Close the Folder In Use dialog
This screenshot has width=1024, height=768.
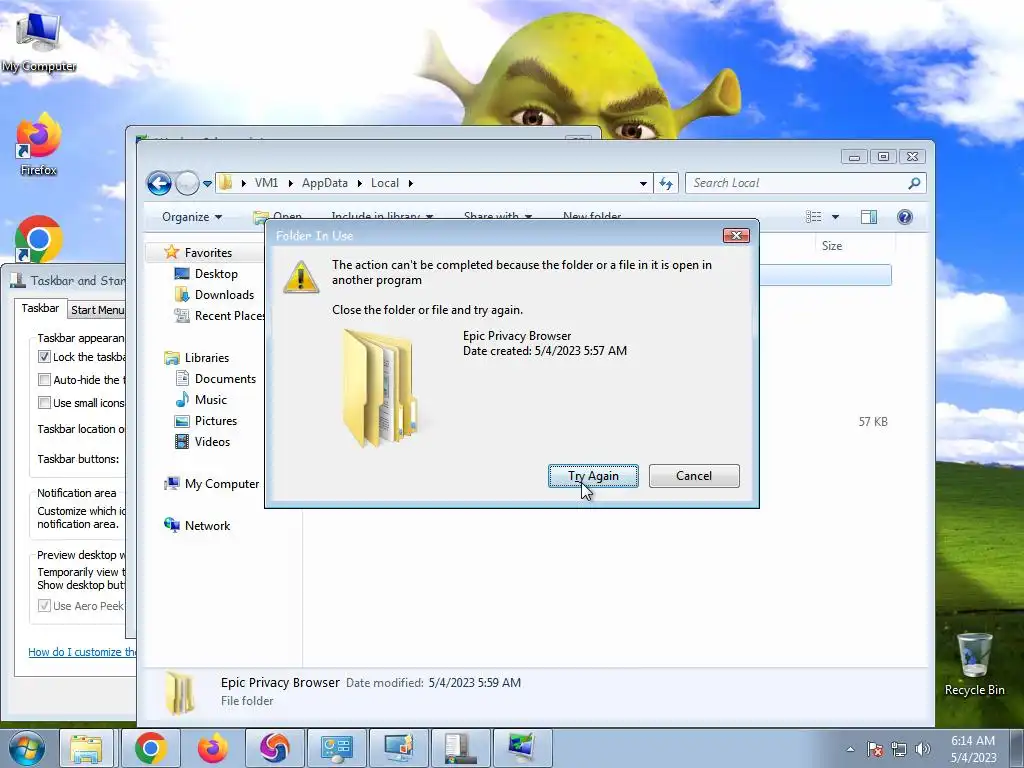pyautogui.click(x=736, y=236)
